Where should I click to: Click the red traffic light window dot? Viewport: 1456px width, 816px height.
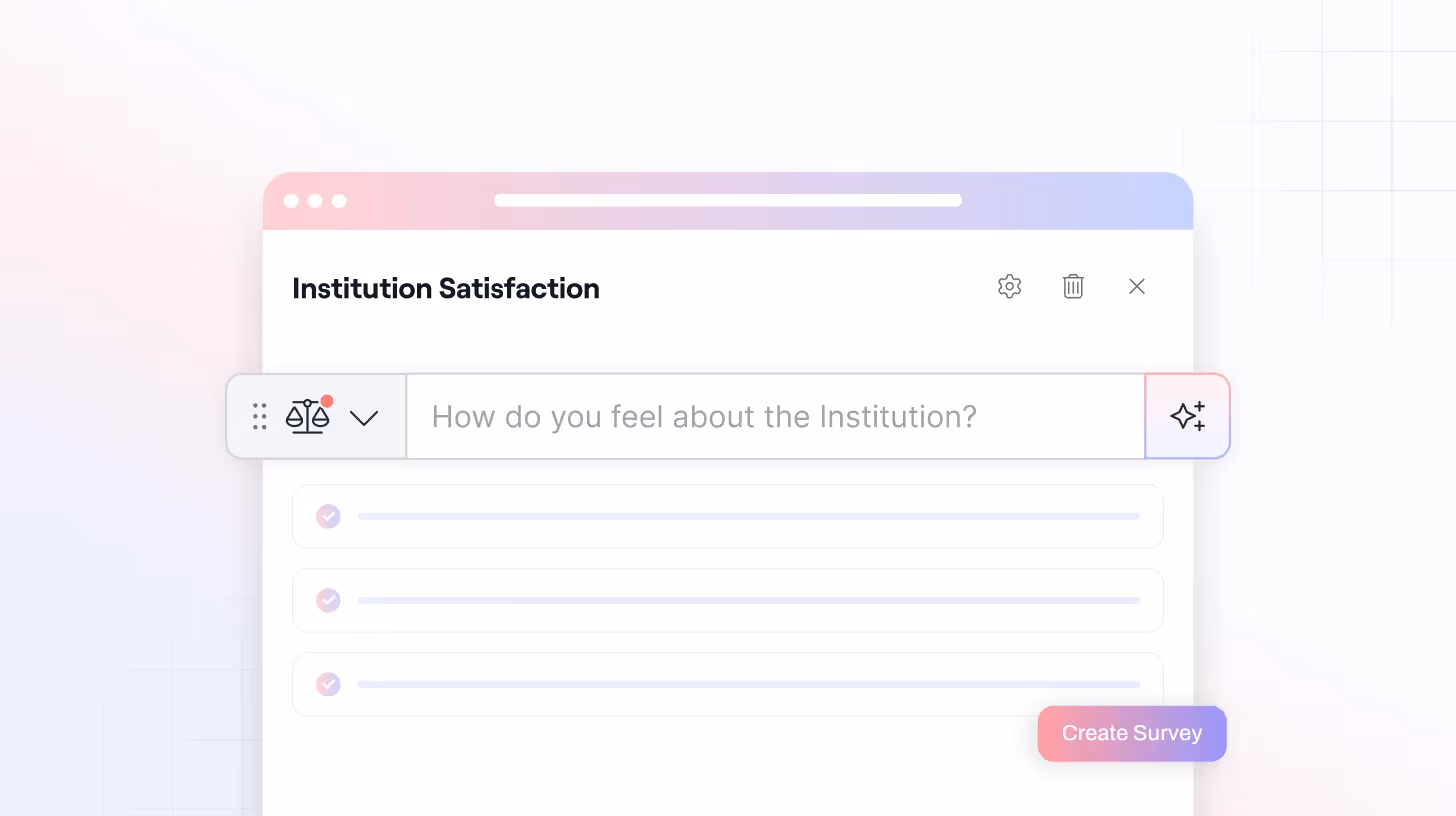point(291,200)
